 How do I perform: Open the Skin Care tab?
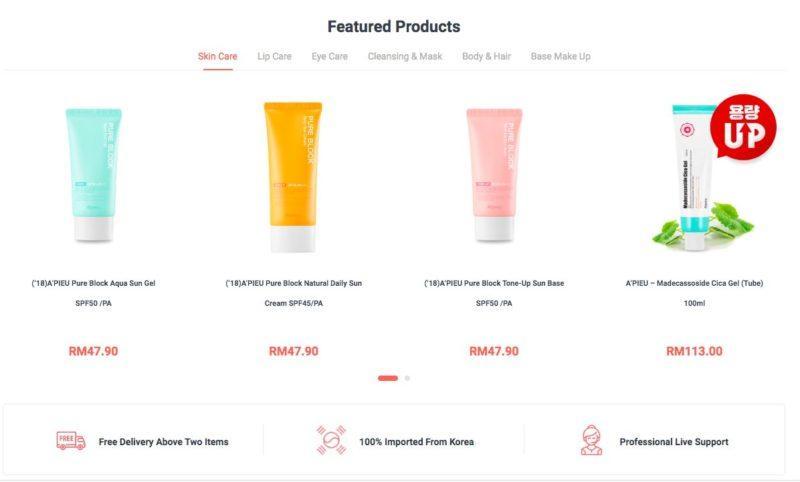tap(217, 56)
